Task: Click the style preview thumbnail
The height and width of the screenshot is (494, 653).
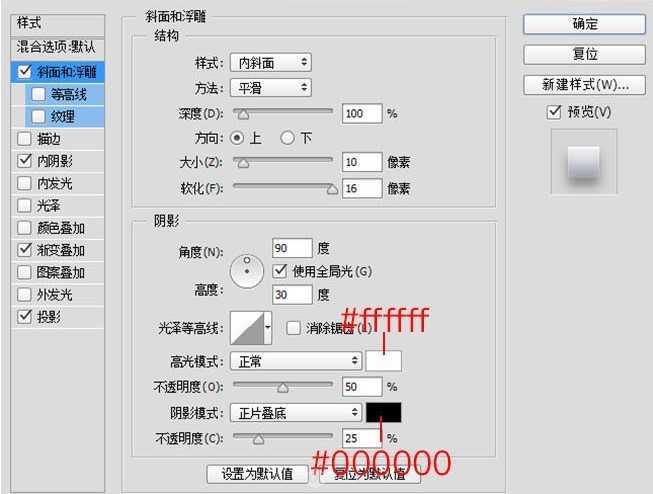Action: point(582,163)
